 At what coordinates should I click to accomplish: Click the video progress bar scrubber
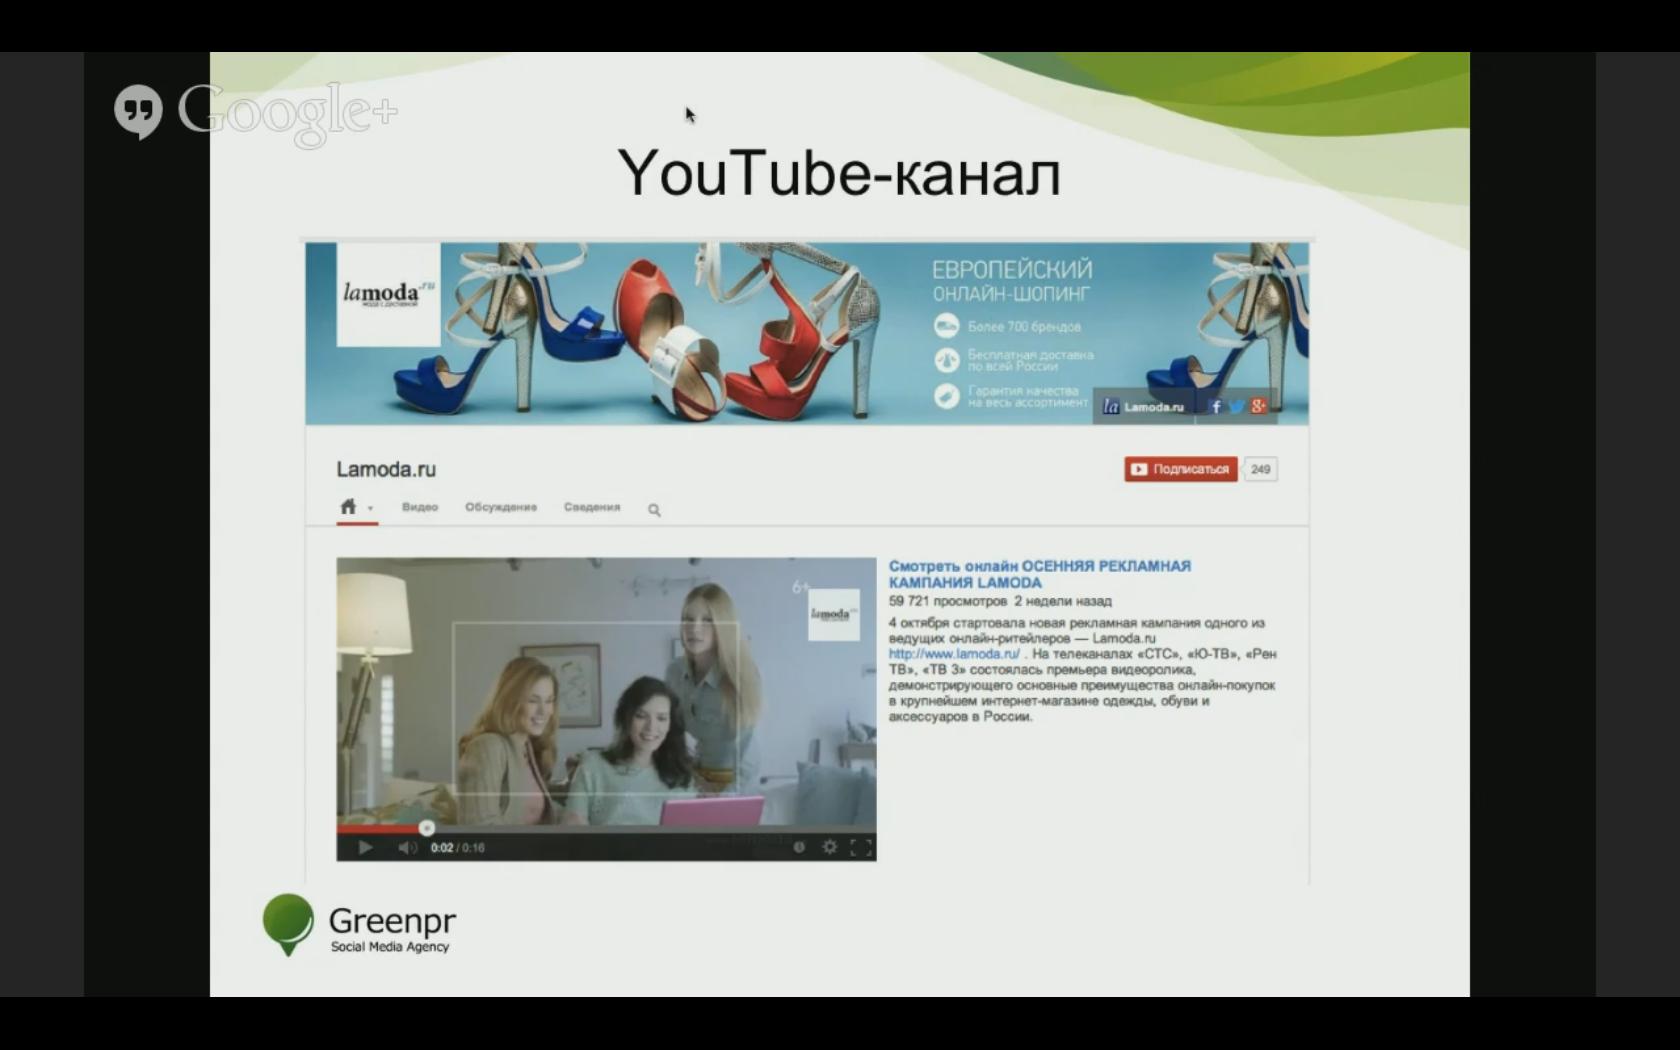(427, 828)
